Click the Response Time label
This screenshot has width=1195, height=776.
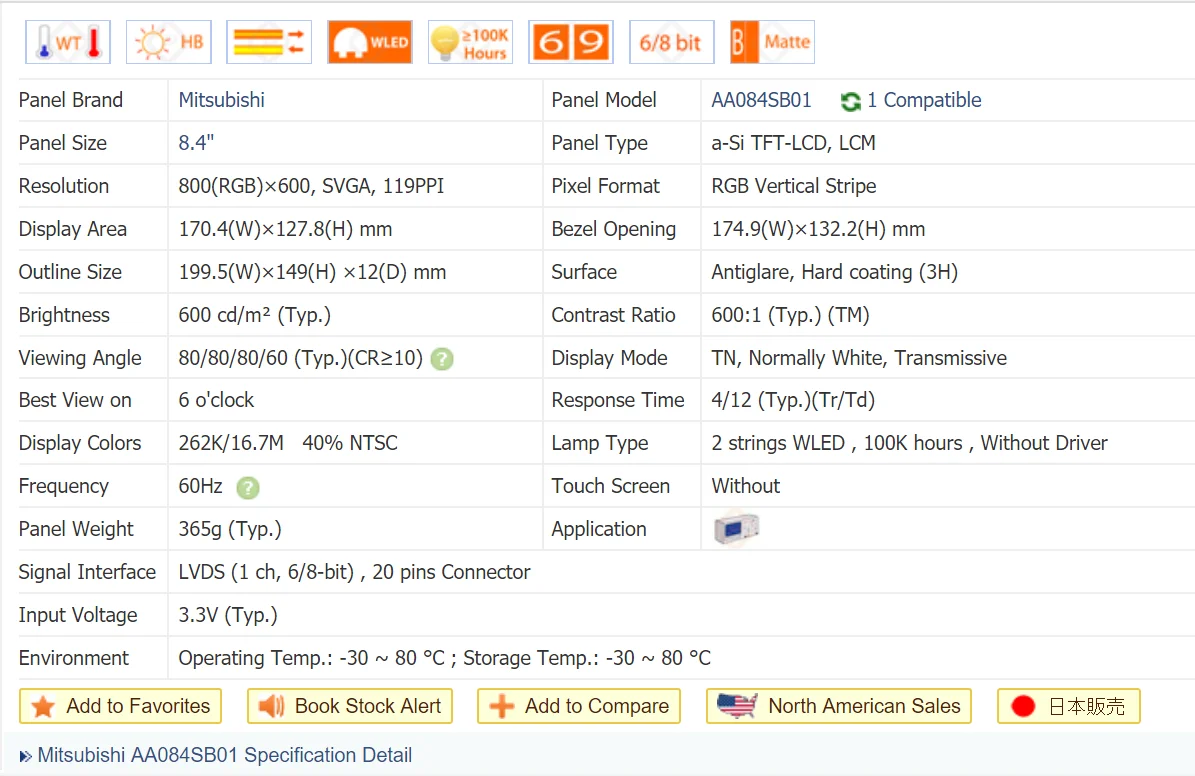tap(618, 399)
